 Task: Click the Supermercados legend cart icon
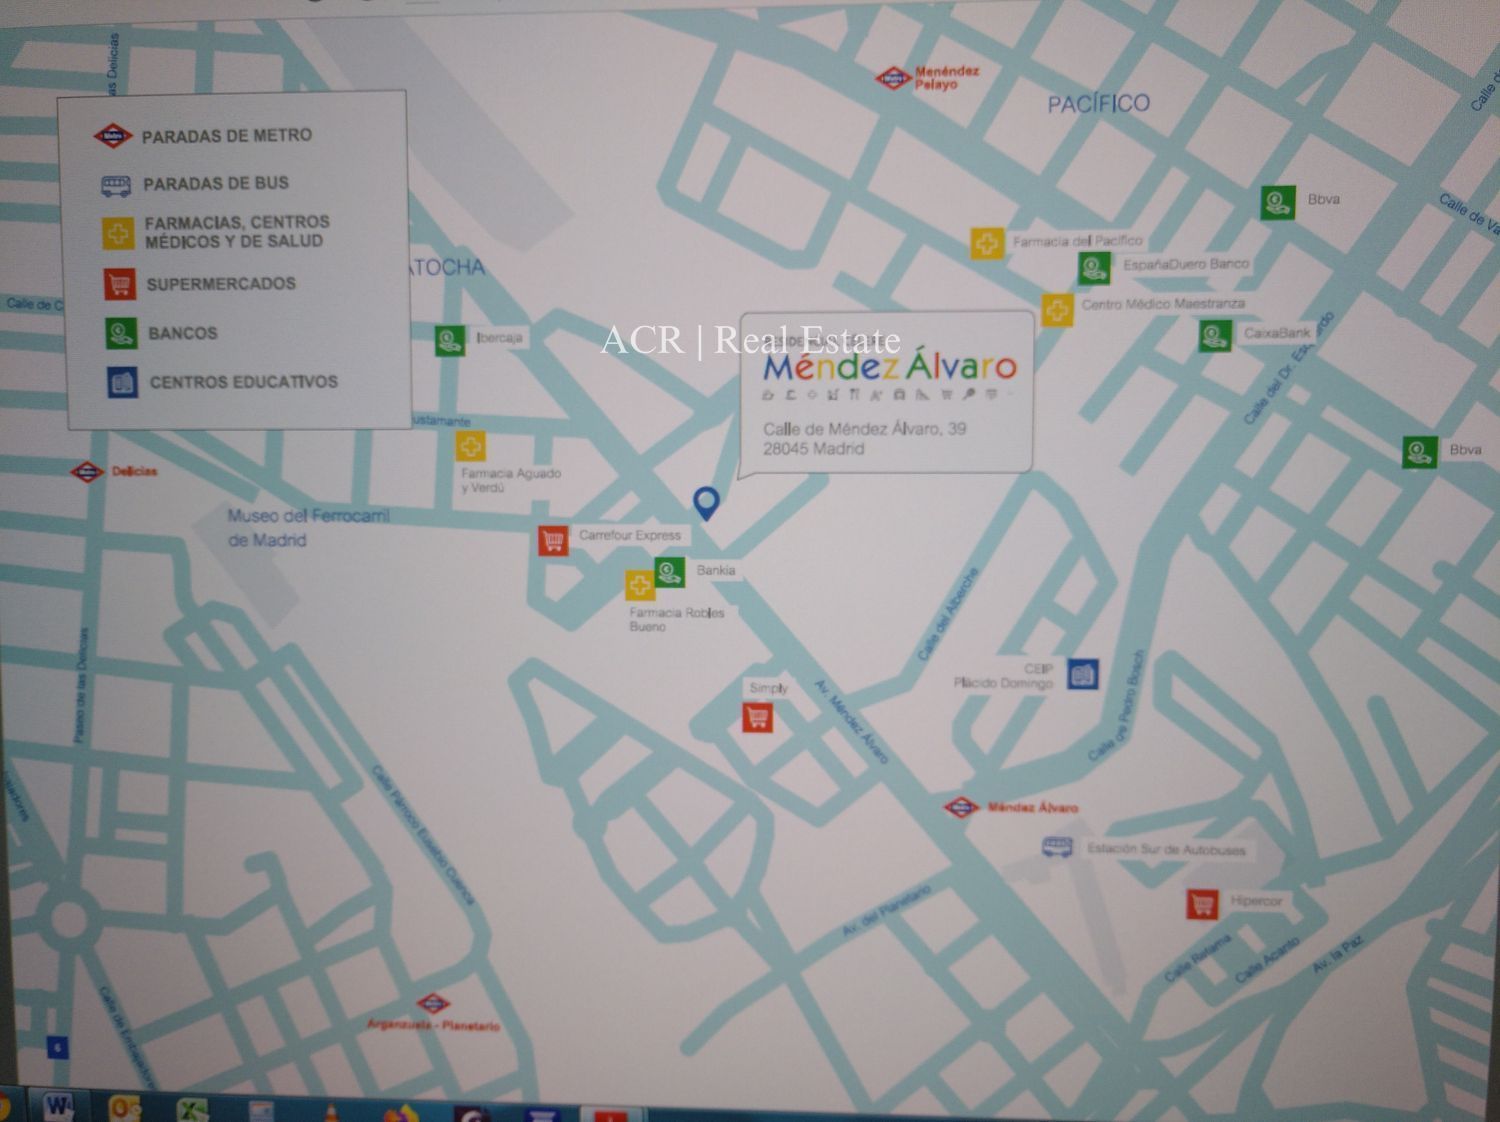120,284
